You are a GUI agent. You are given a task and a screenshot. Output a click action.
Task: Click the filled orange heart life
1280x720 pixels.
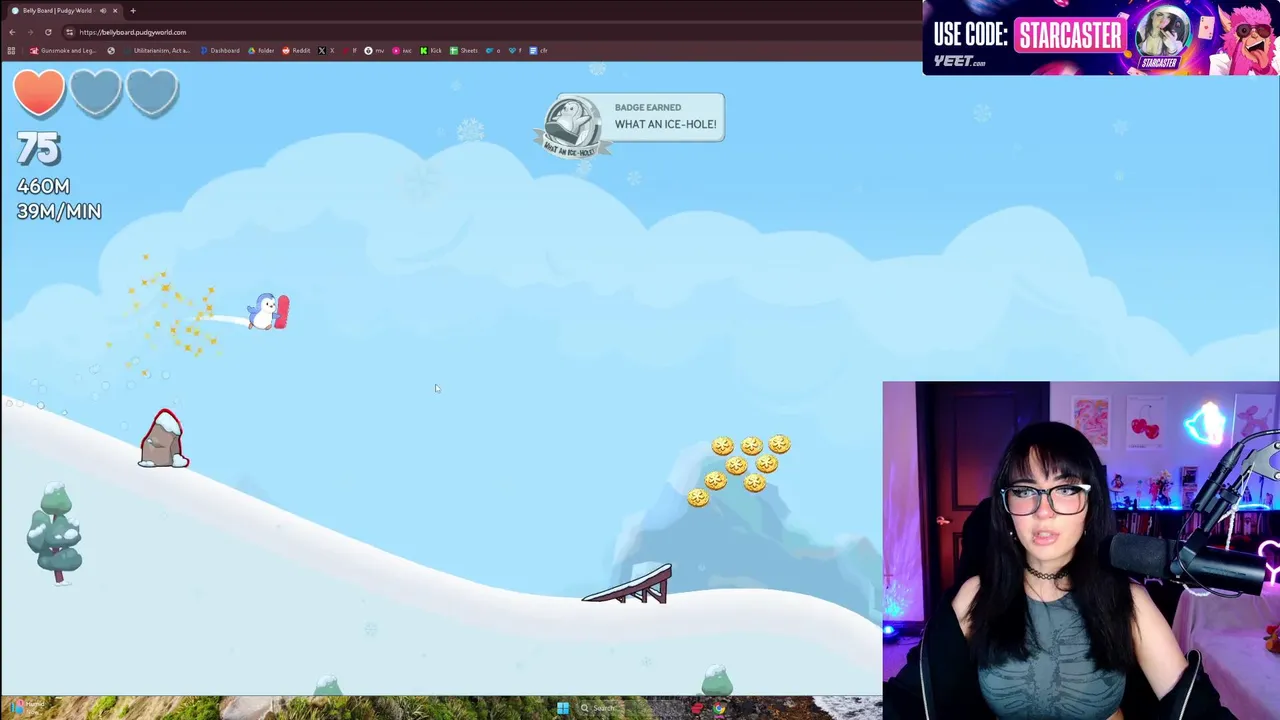click(39, 92)
